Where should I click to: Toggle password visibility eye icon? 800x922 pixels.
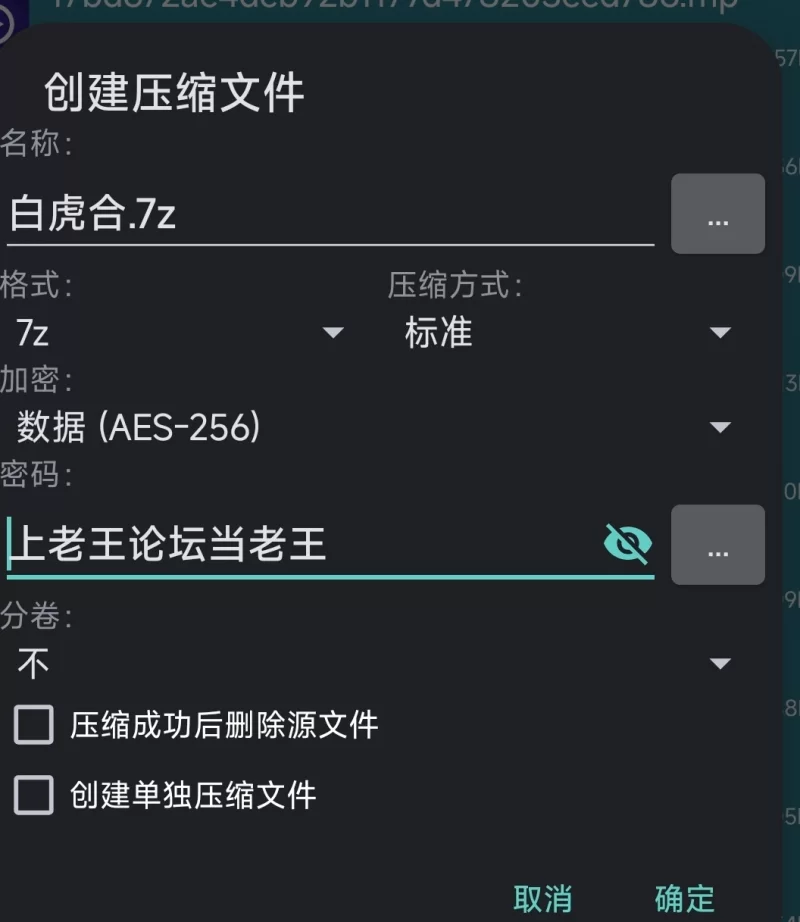(628, 544)
